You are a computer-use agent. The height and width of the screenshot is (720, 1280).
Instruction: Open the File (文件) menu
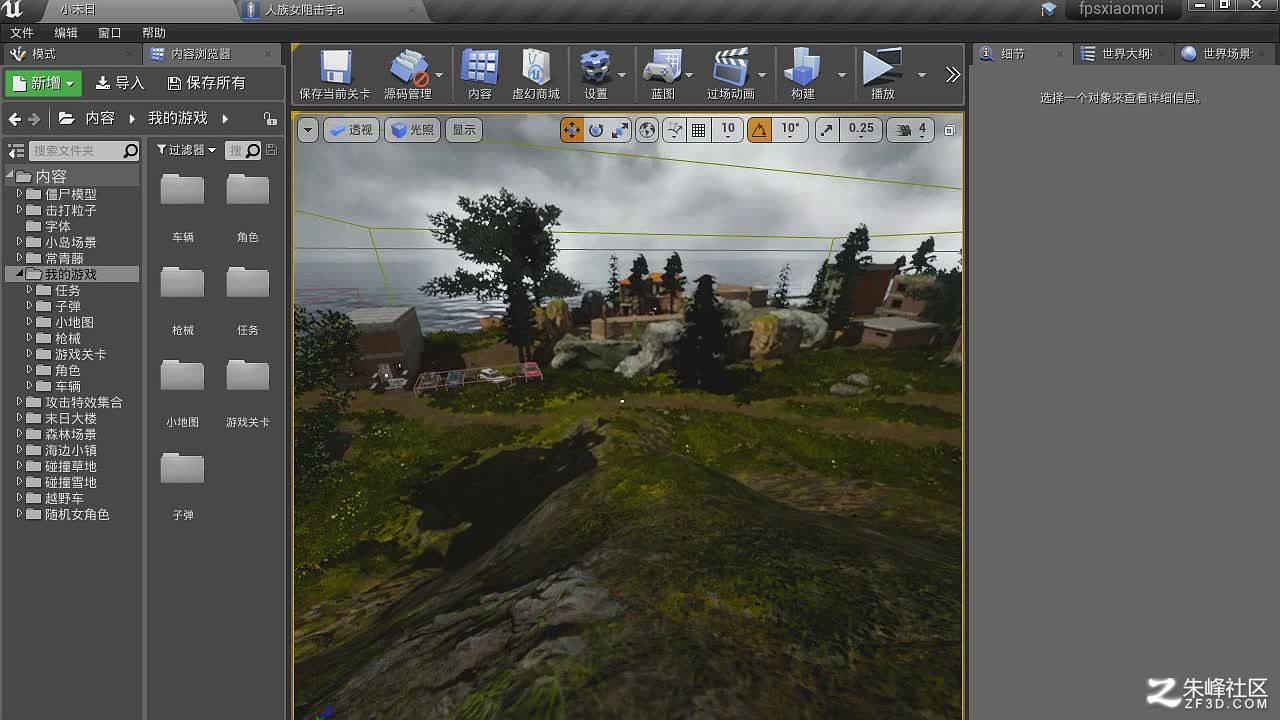pos(21,33)
